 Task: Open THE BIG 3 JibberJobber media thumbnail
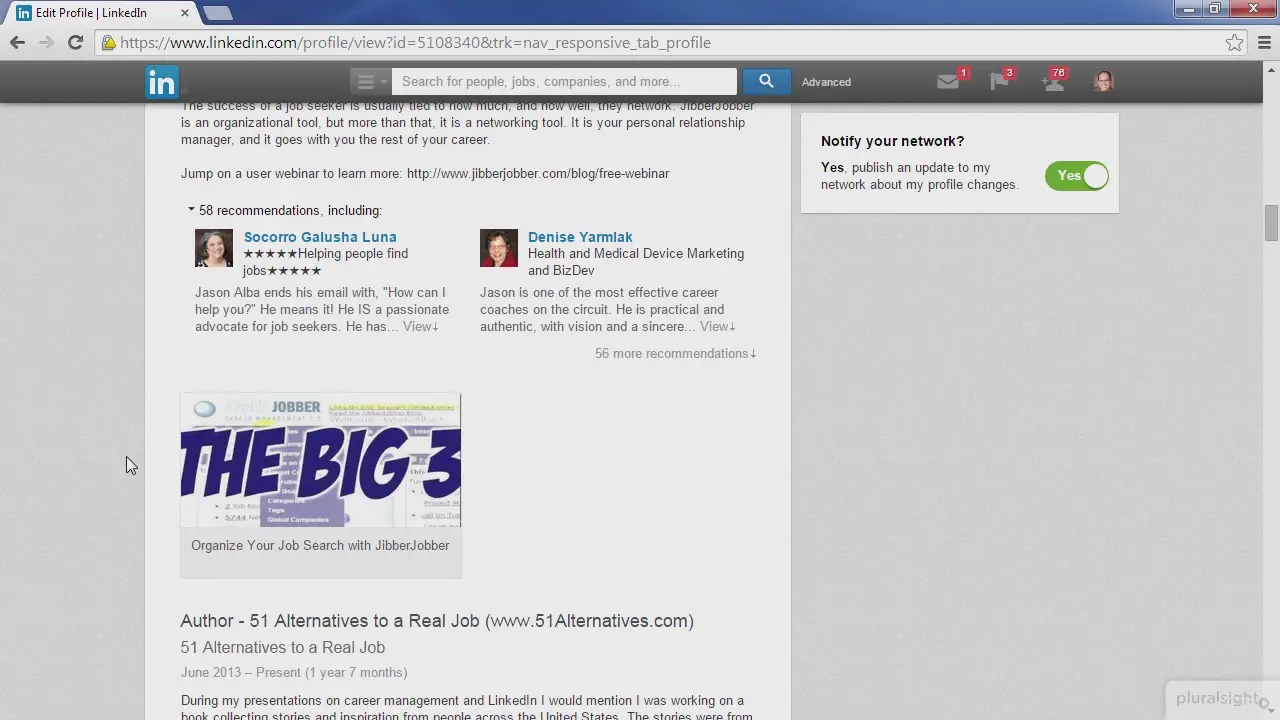click(321, 460)
